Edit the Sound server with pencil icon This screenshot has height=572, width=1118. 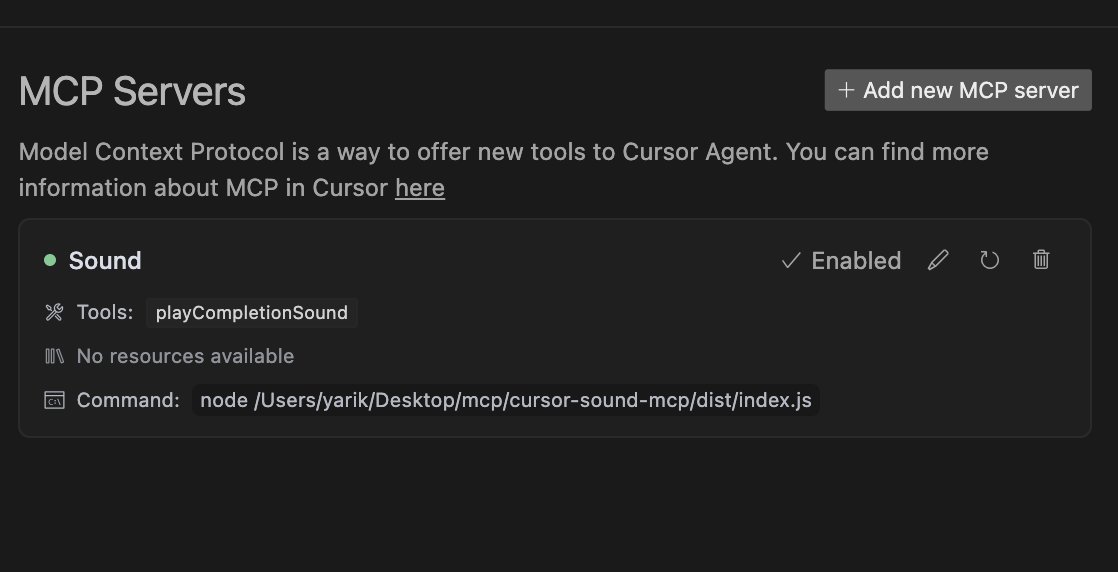click(938, 260)
